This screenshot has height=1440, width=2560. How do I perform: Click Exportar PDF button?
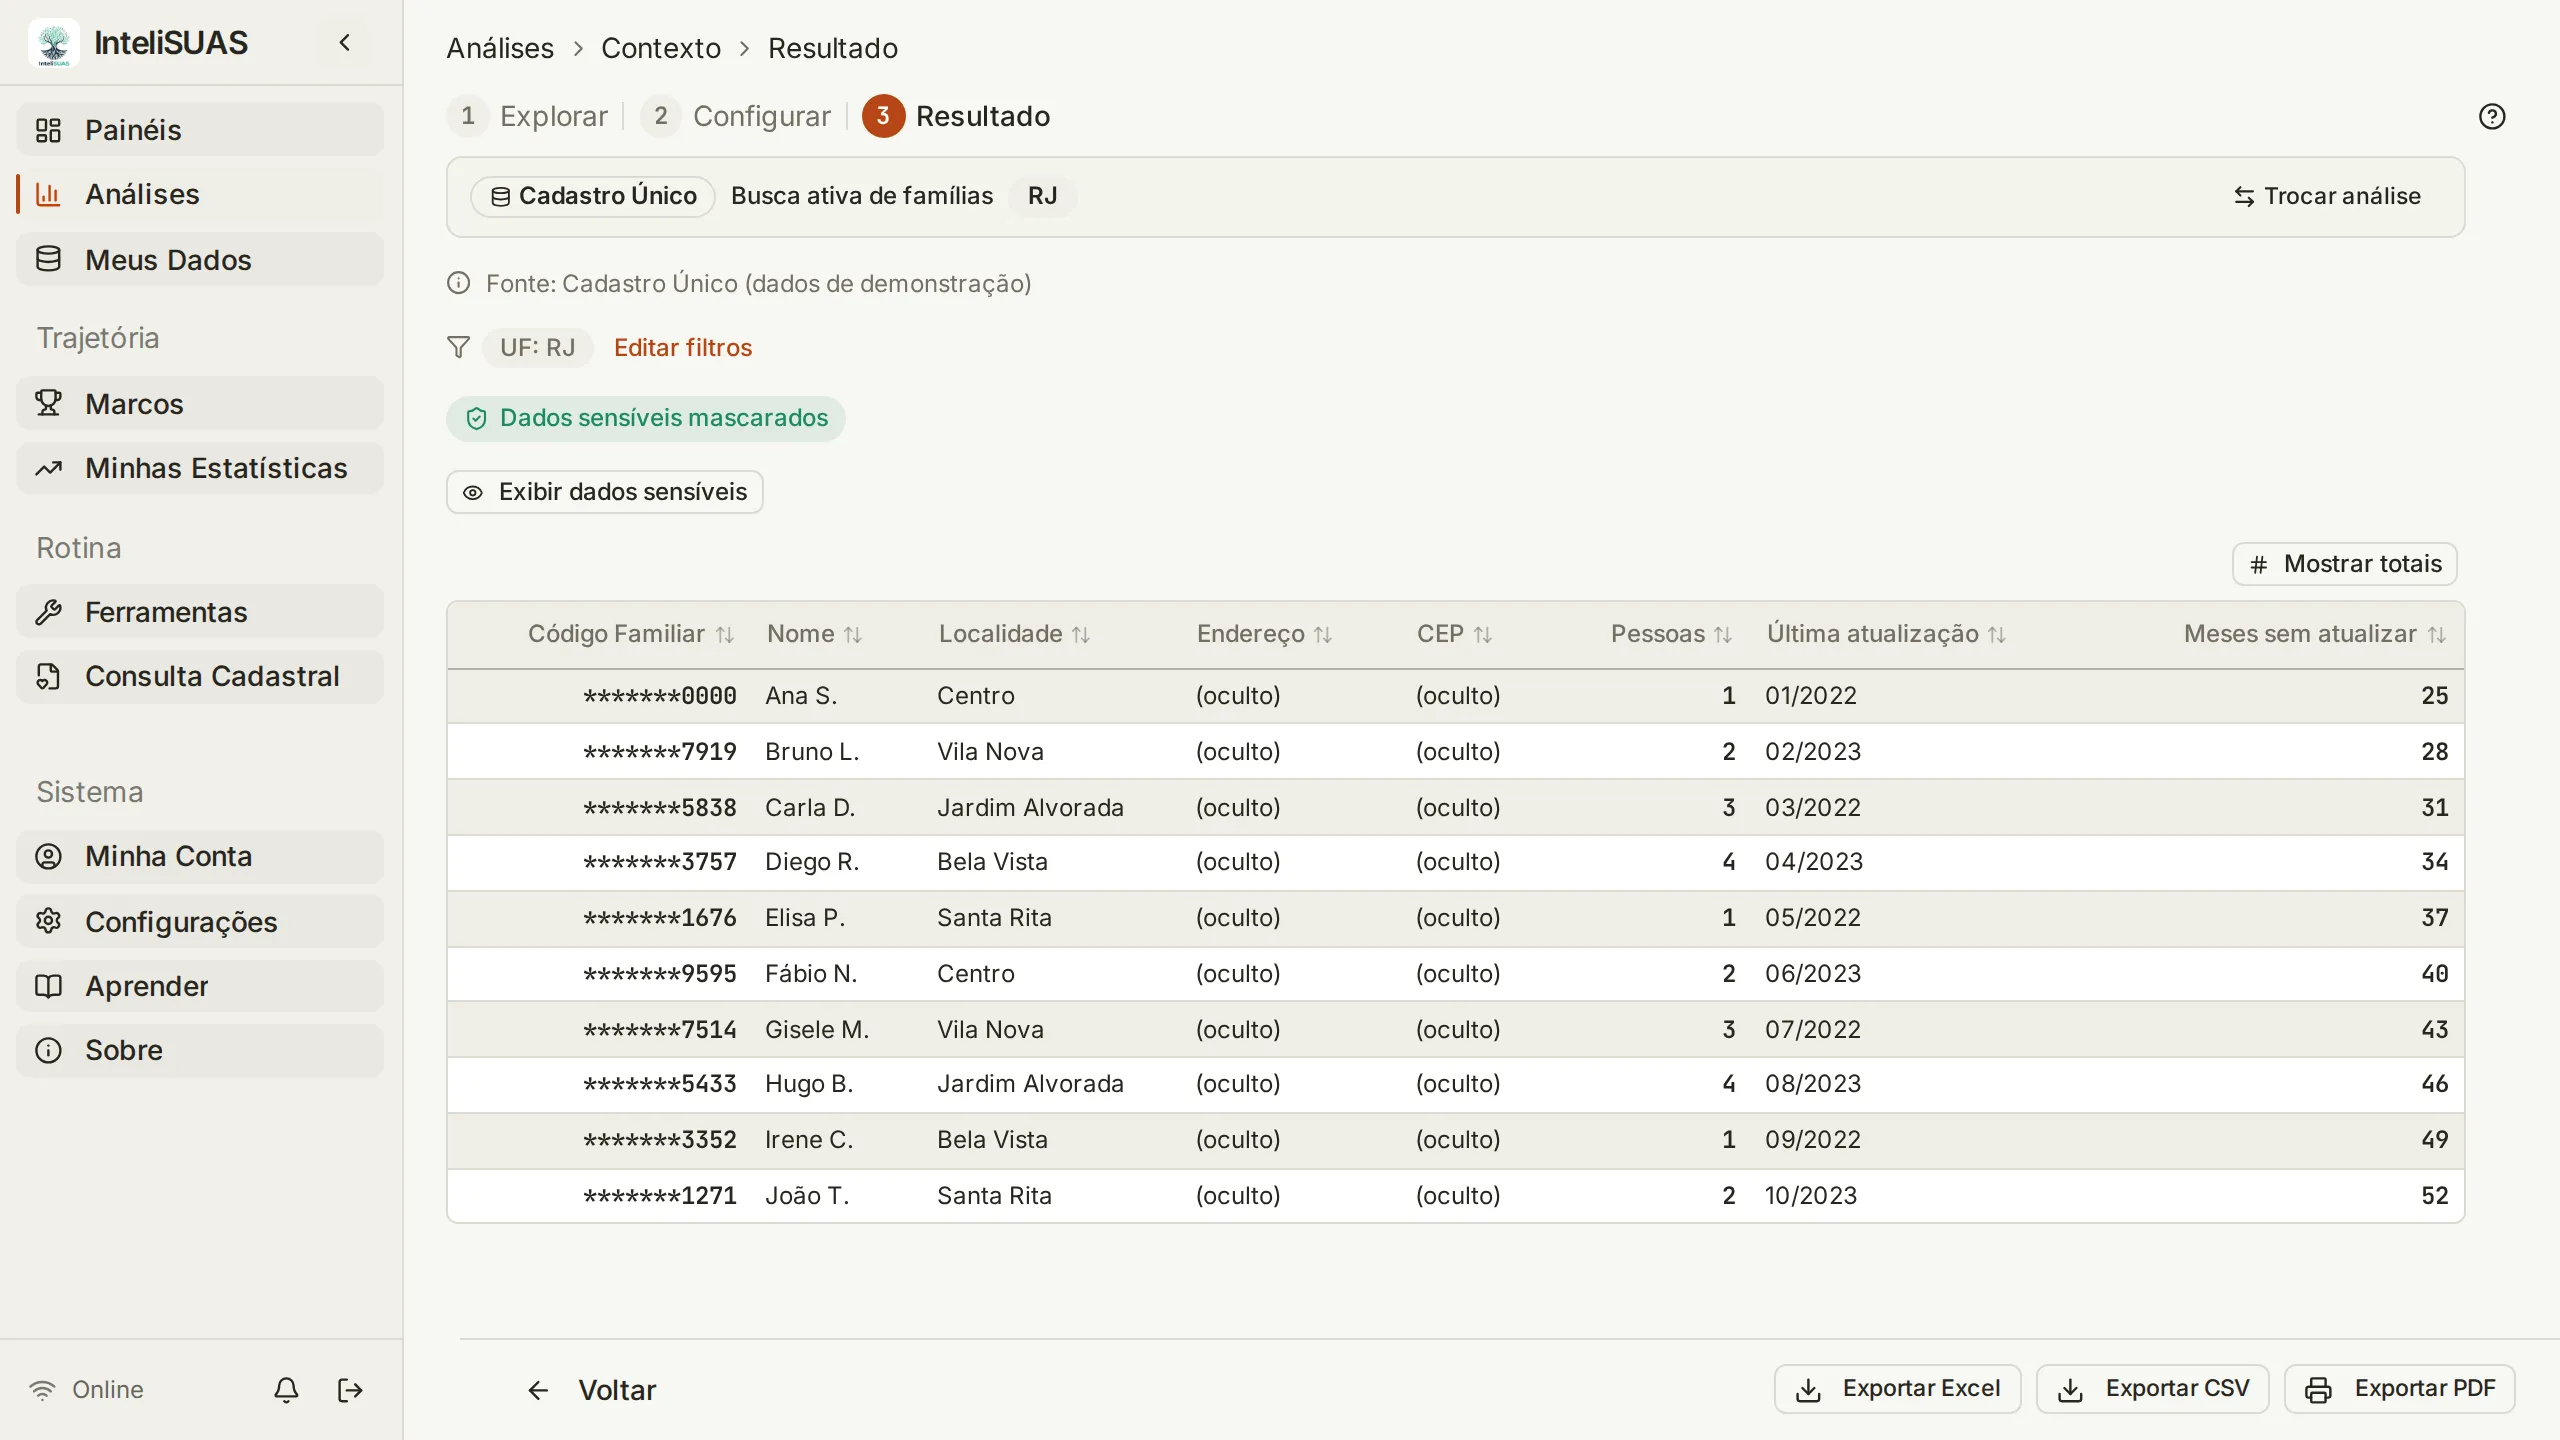pos(2400,1389)
